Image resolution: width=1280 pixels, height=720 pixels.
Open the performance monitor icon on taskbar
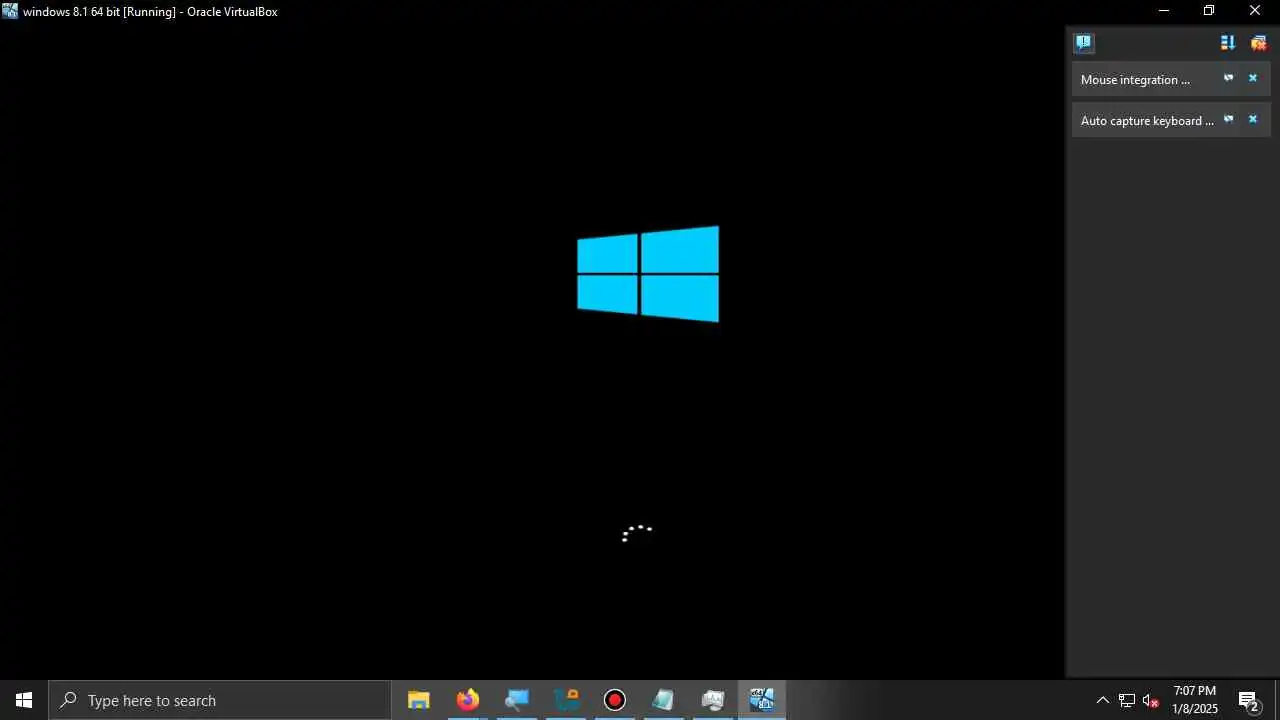[713, 700]
